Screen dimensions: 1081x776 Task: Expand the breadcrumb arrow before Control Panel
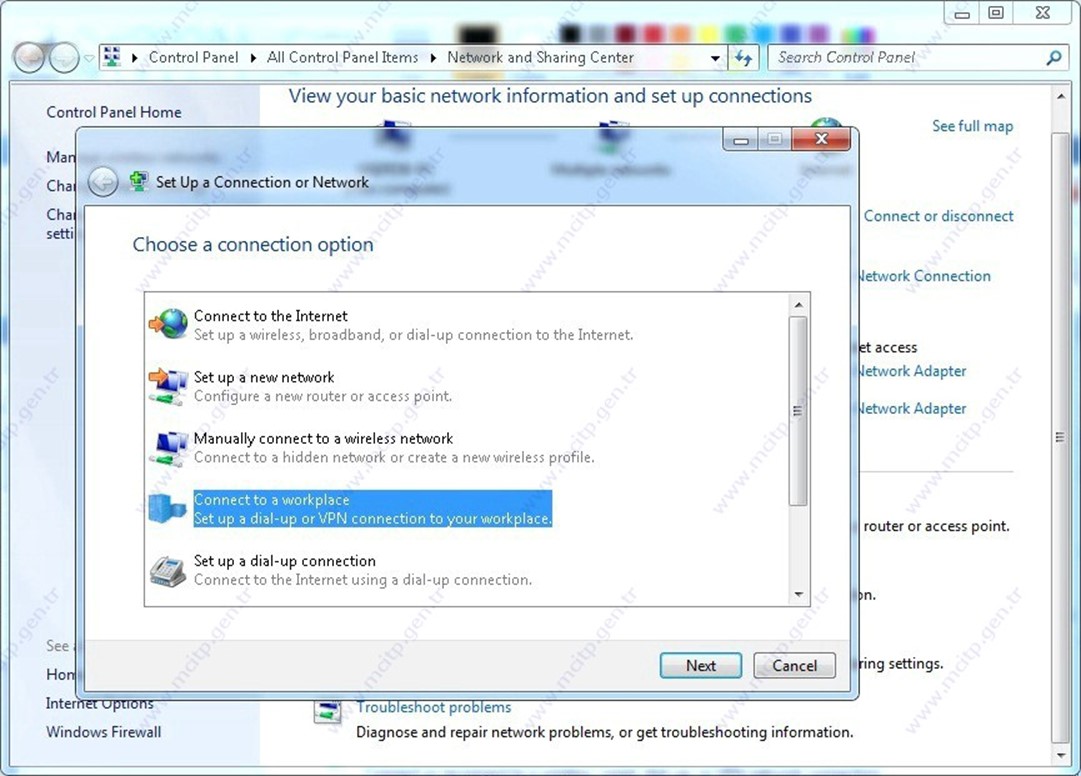tap(134, 58)
